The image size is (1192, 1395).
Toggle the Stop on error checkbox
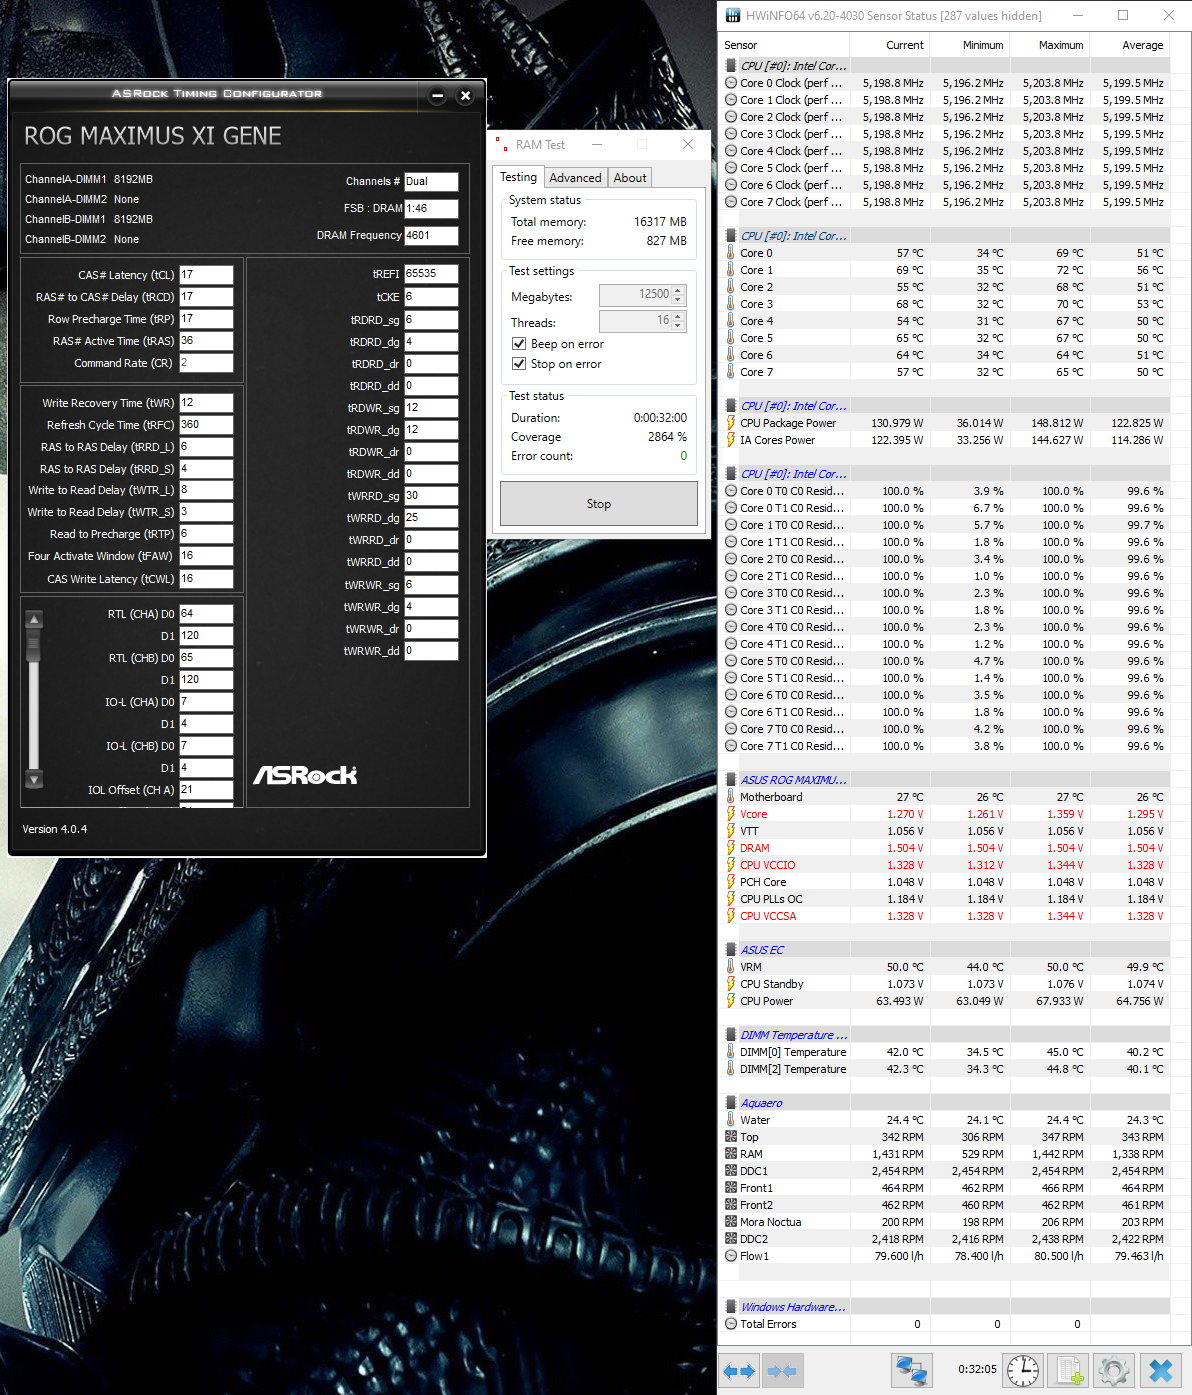[519, 364]
